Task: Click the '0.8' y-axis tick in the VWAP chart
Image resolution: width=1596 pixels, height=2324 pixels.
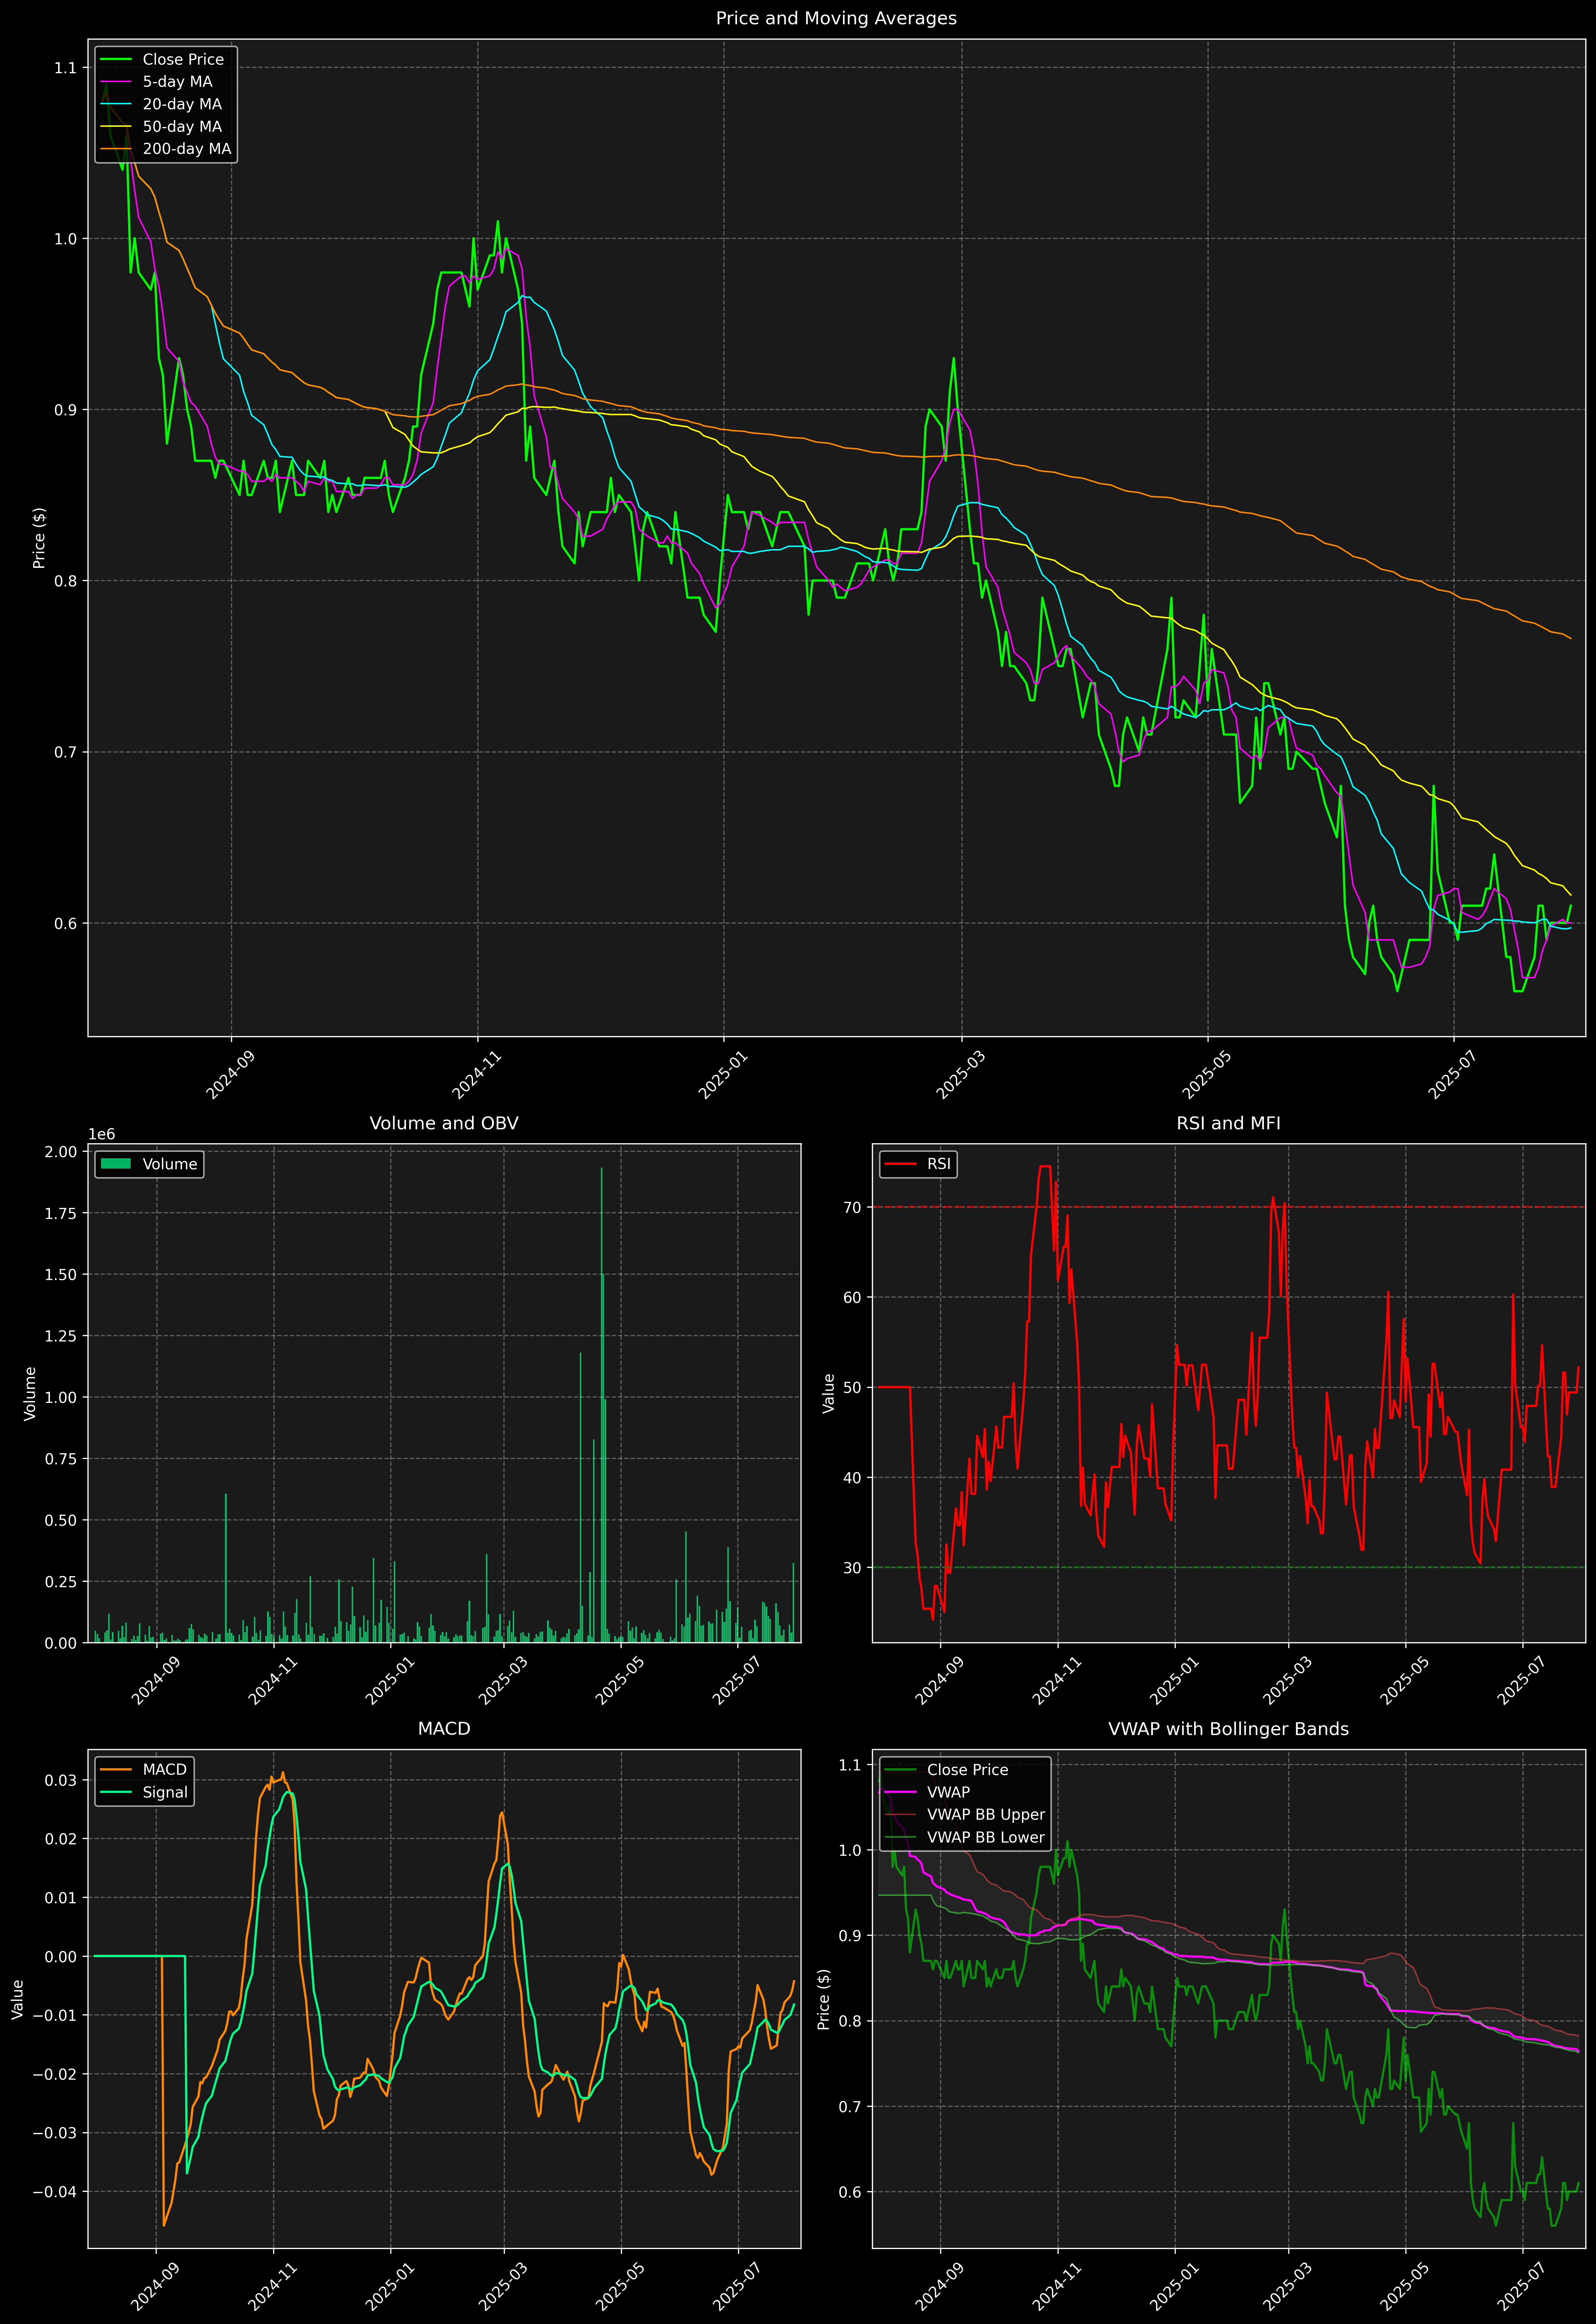Action: [x=850, y=2021]
